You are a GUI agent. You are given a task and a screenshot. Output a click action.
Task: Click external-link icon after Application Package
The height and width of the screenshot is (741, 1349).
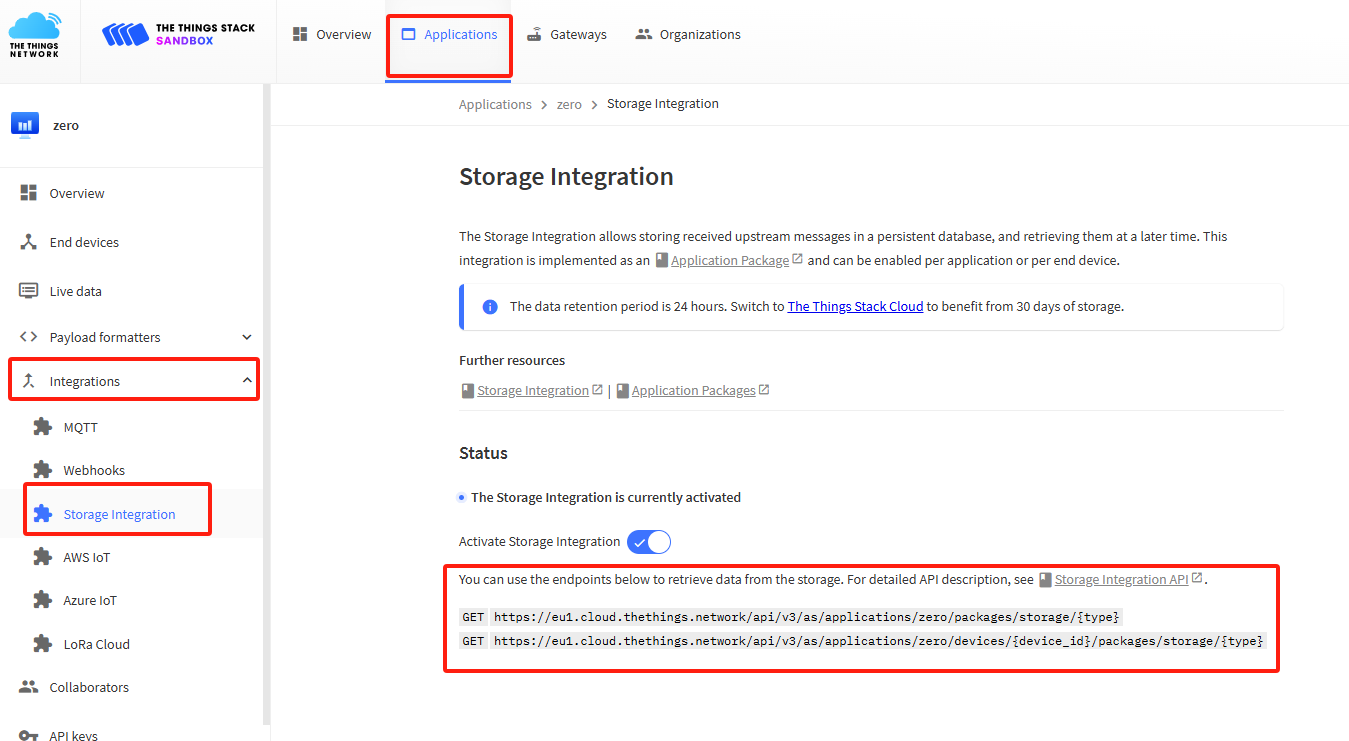(797, 259)
